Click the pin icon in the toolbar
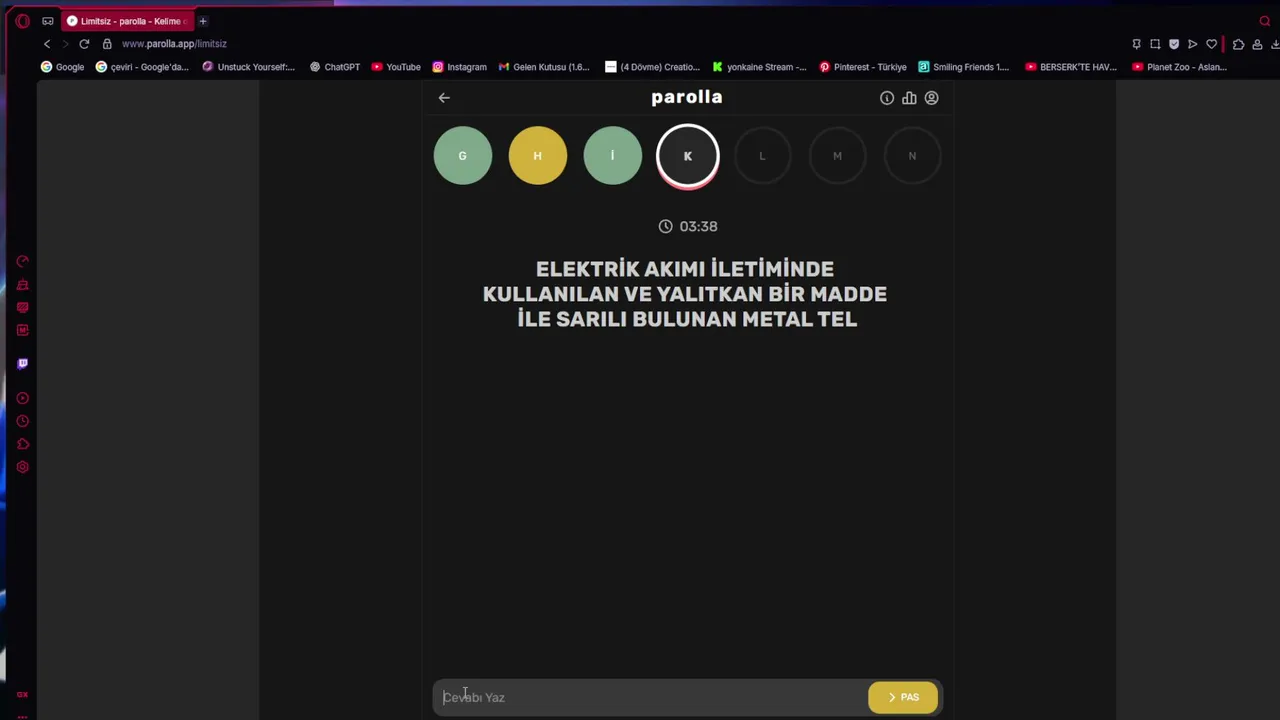Screen dimensions: 1280x720 [1136, 44]
